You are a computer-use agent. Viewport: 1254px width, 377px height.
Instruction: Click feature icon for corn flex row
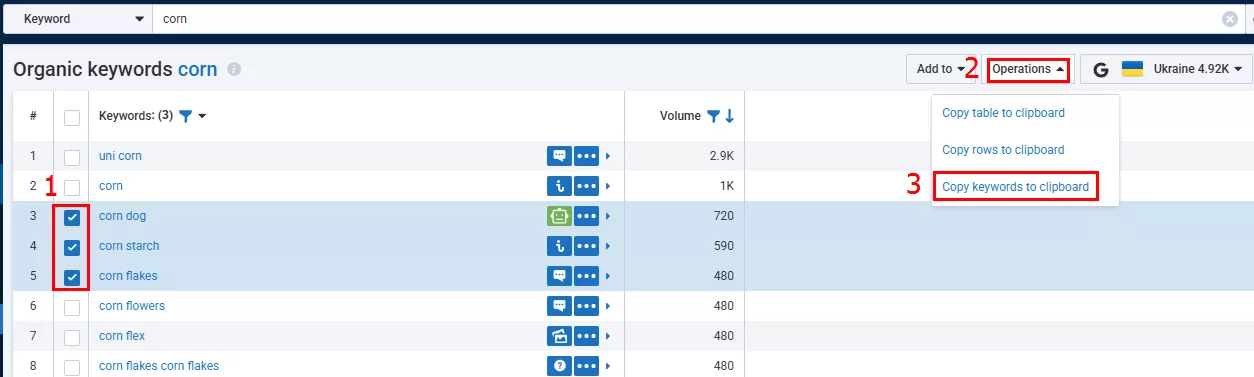tap(559, 336)
